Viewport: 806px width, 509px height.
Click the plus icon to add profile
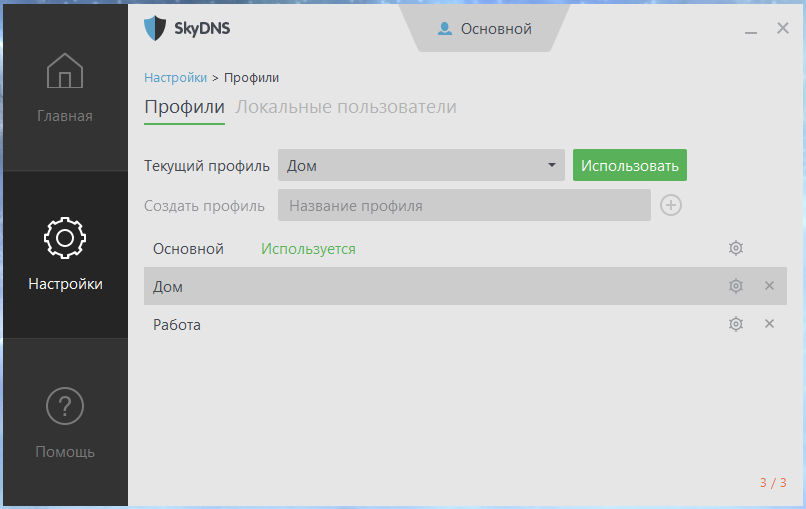[x=671, y=206]
